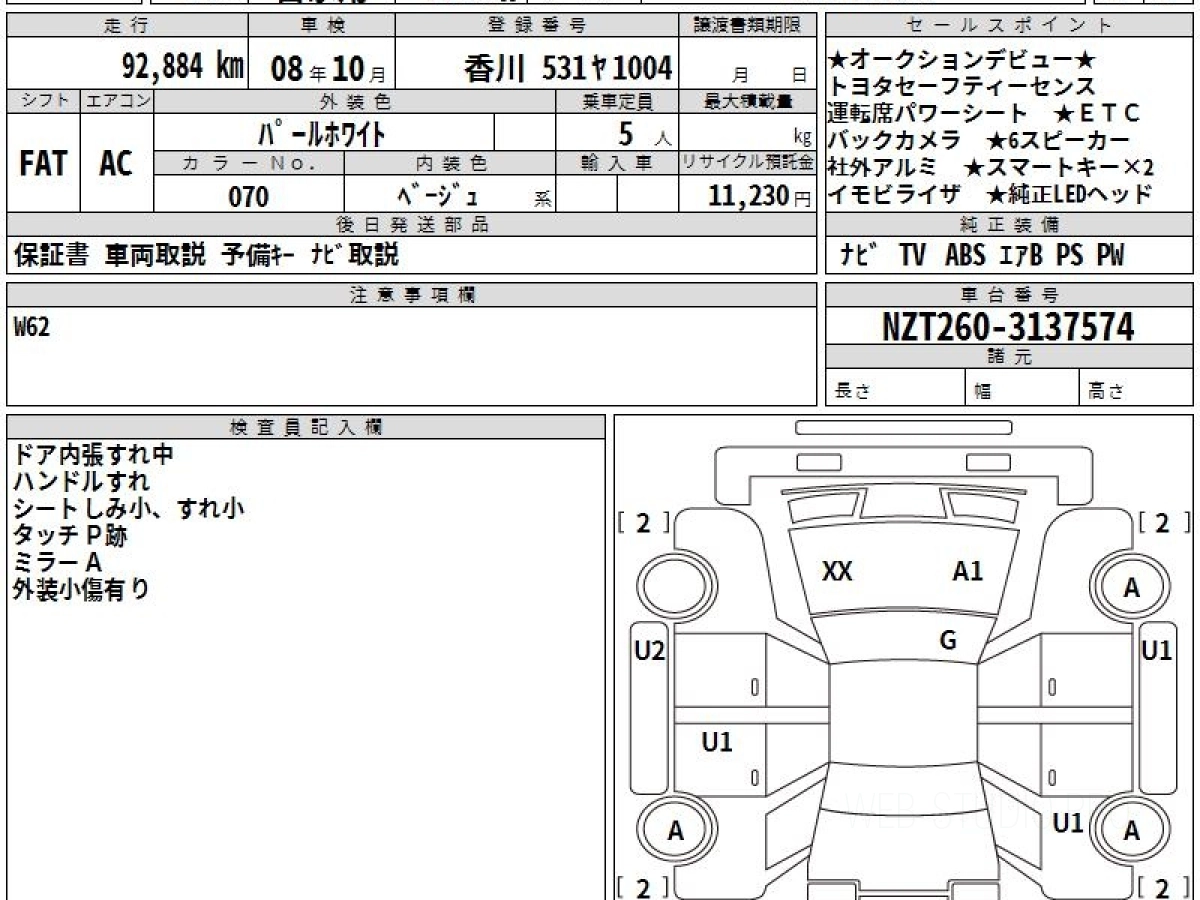
Task: Click the A1 mark on the hood
Action: click(x=967, y=571)
